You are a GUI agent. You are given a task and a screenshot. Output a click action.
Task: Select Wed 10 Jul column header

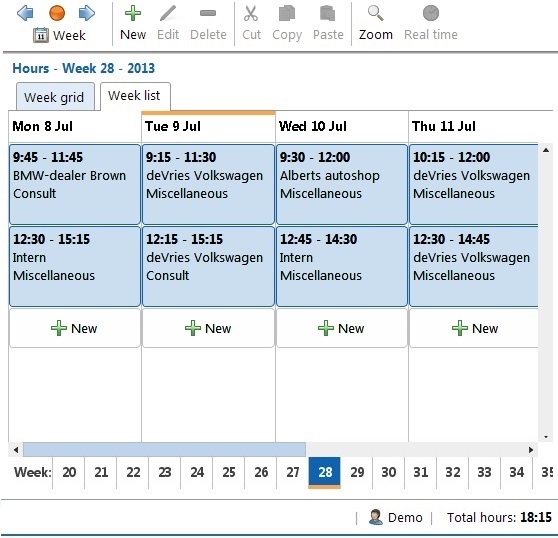click(x=342, y=126)
